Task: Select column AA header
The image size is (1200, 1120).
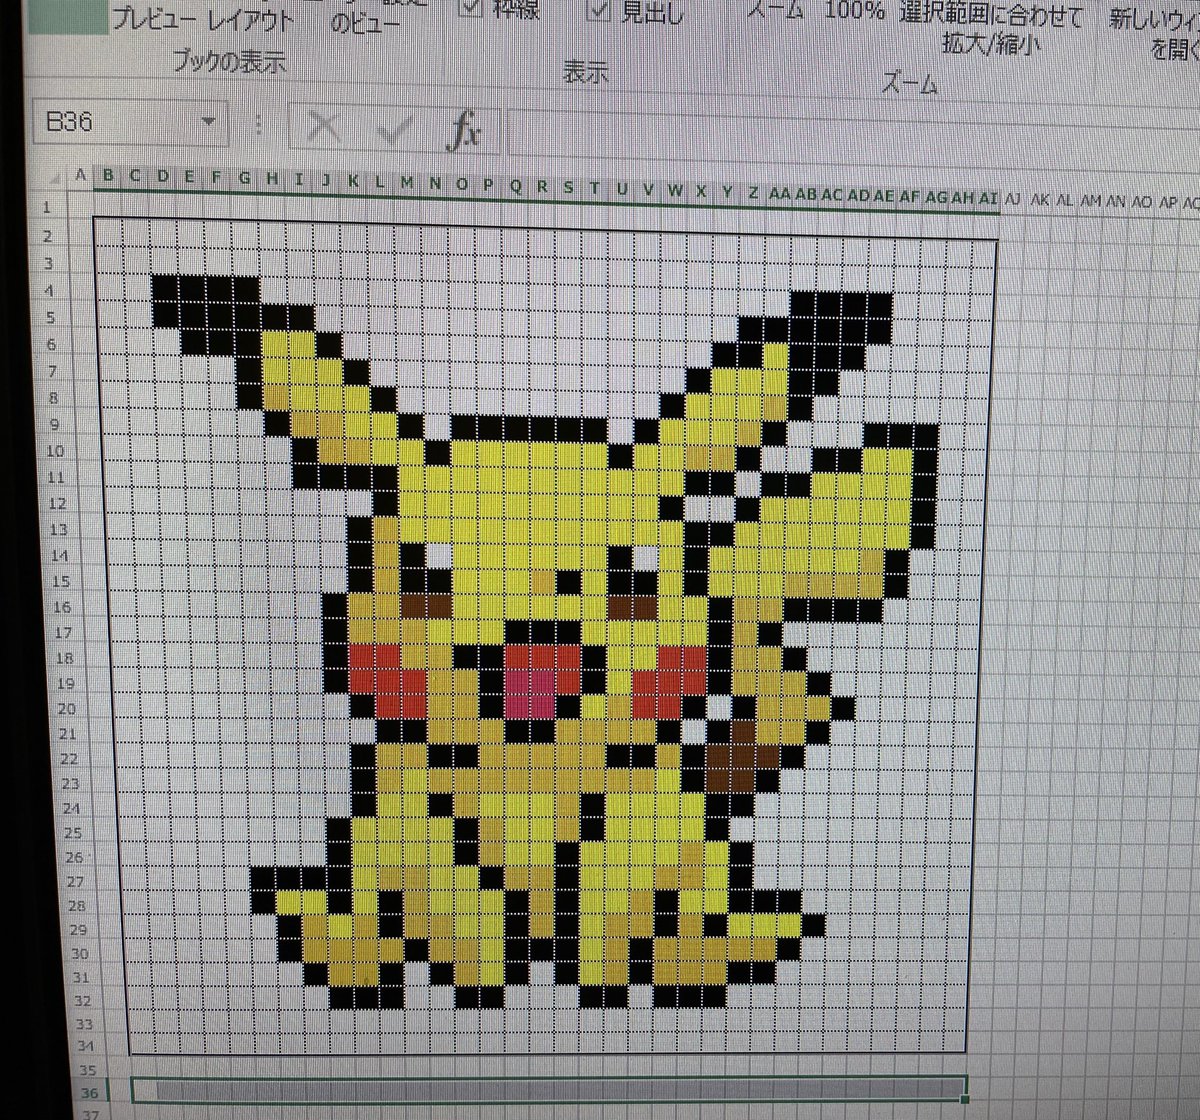Action: 779,192
